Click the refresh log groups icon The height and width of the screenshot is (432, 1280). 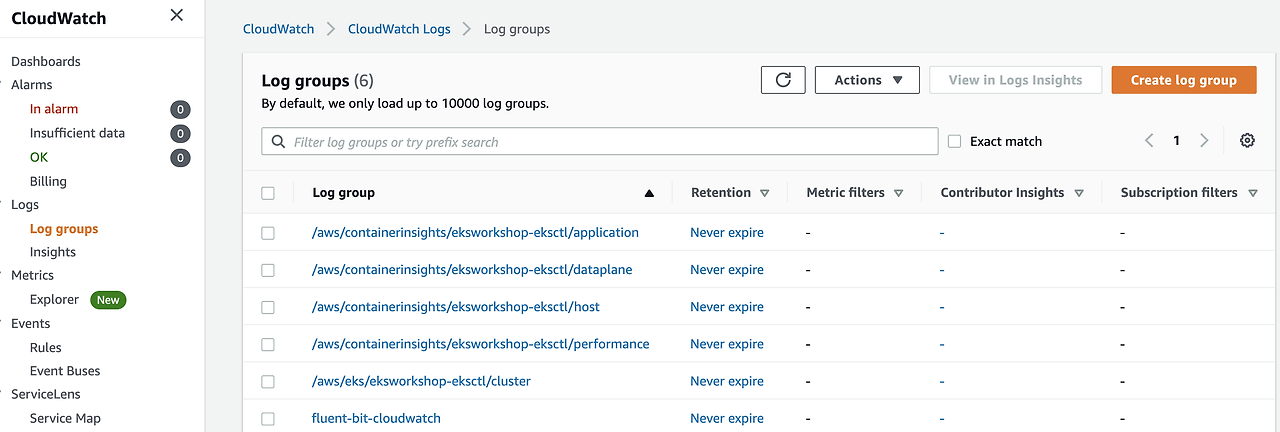coord(783,80)
